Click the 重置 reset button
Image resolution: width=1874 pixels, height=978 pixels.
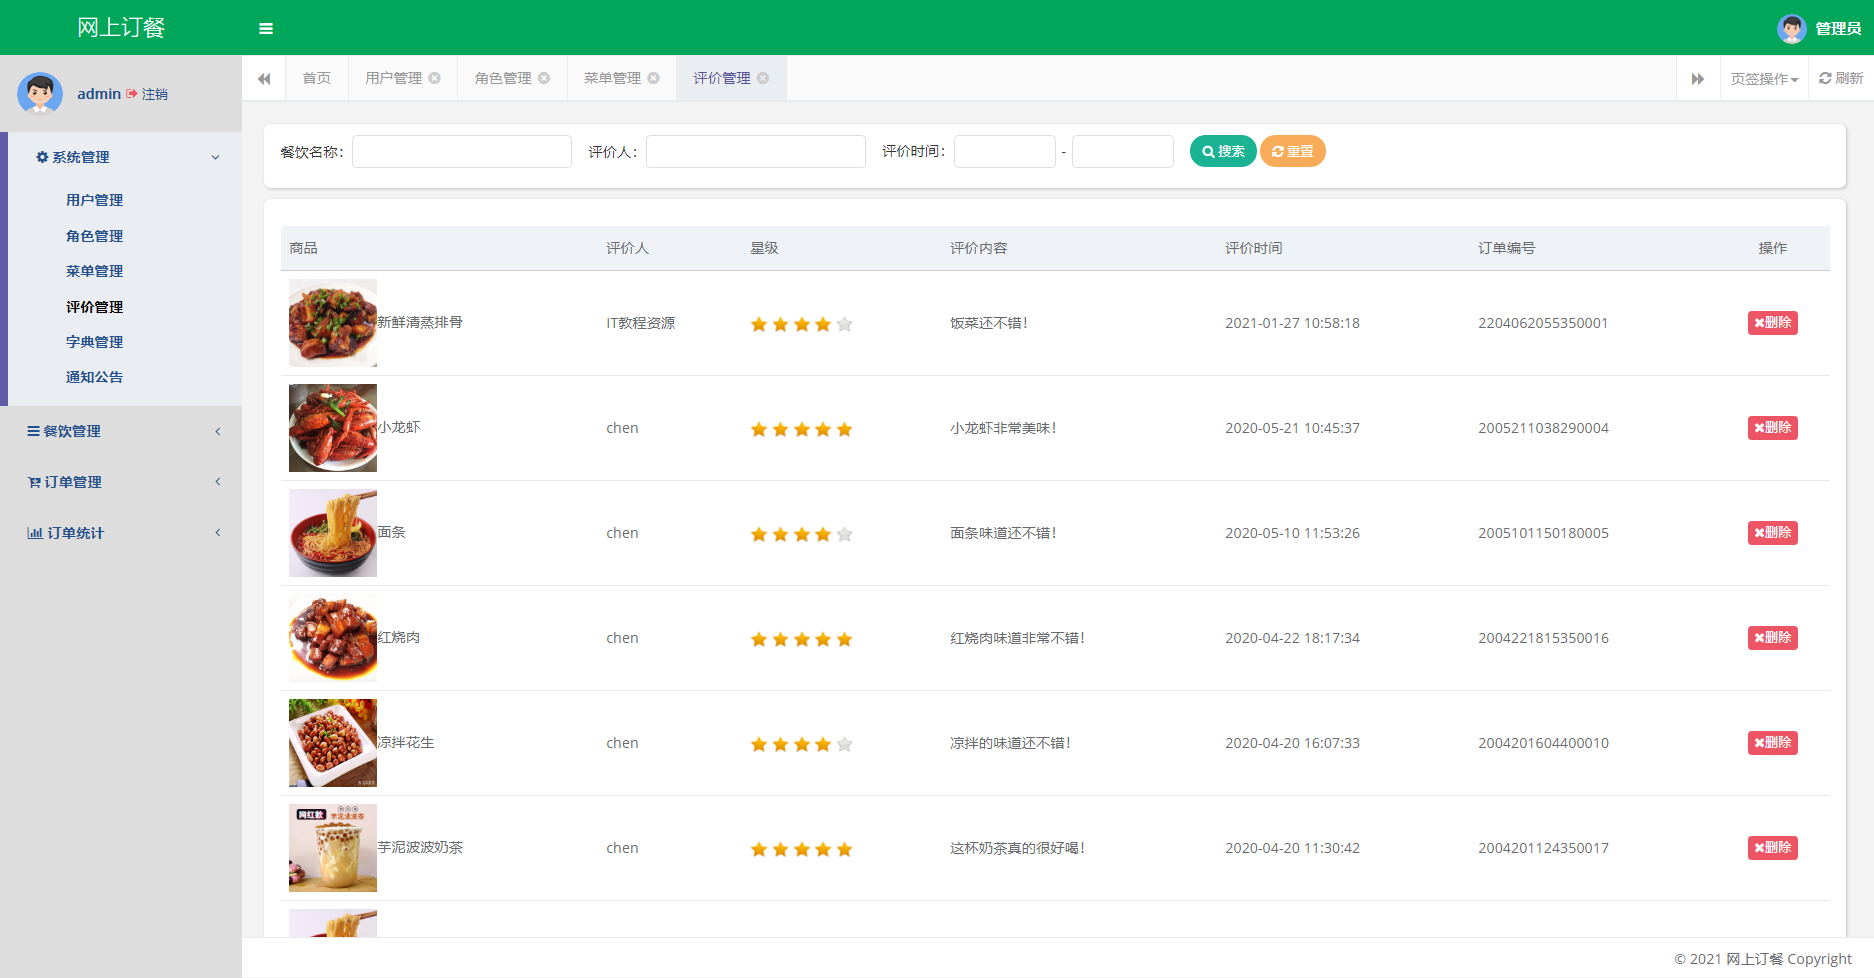(x=1293, y=151)
